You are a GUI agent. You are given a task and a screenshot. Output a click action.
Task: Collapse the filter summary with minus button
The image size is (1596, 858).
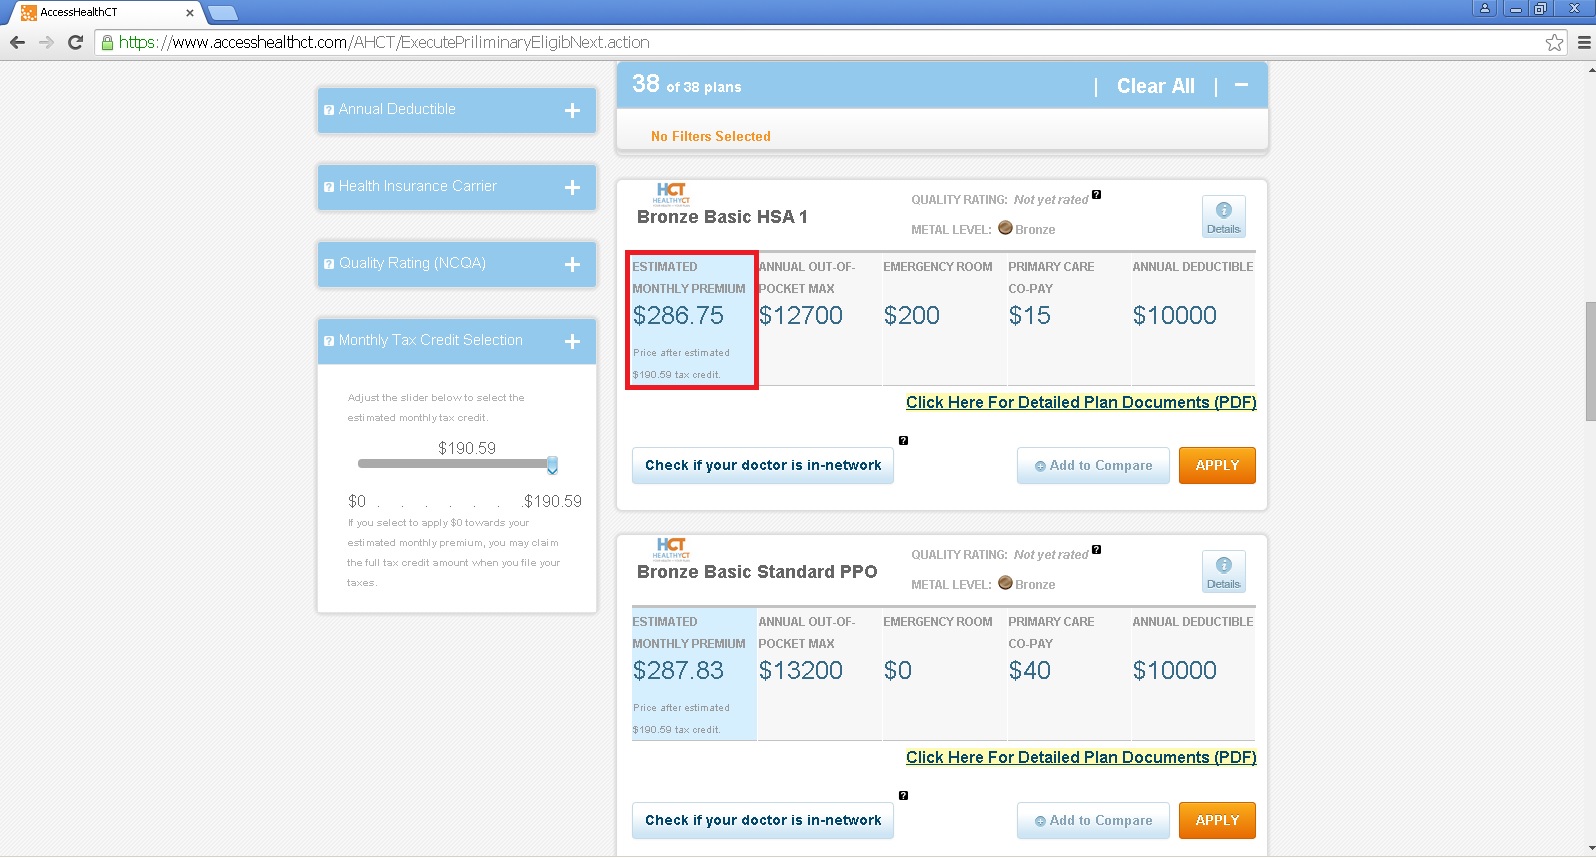1241,86
